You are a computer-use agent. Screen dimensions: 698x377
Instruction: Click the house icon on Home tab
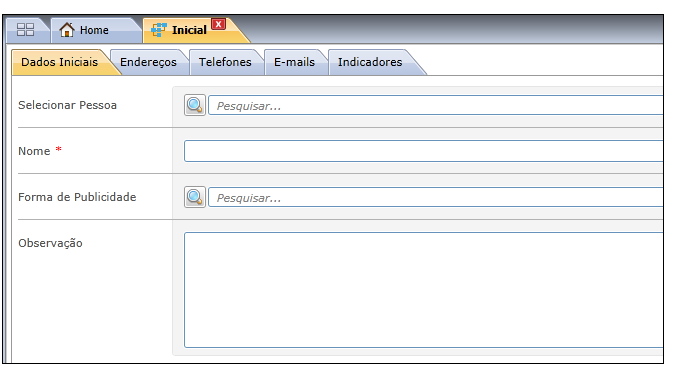(67, 30)
